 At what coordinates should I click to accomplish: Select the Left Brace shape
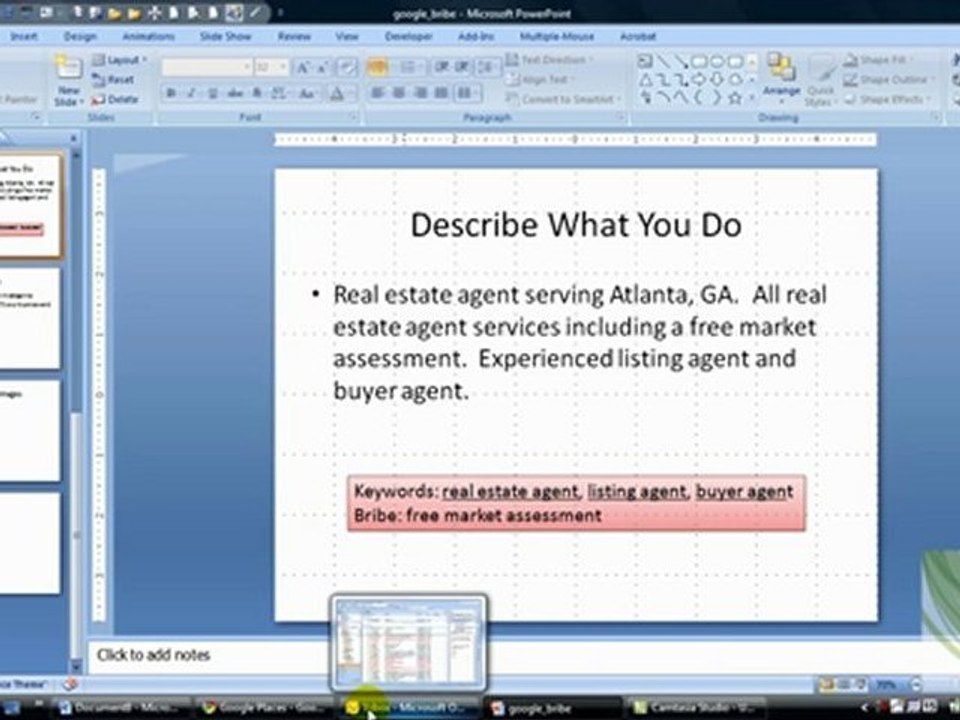(x=699, y=98)
